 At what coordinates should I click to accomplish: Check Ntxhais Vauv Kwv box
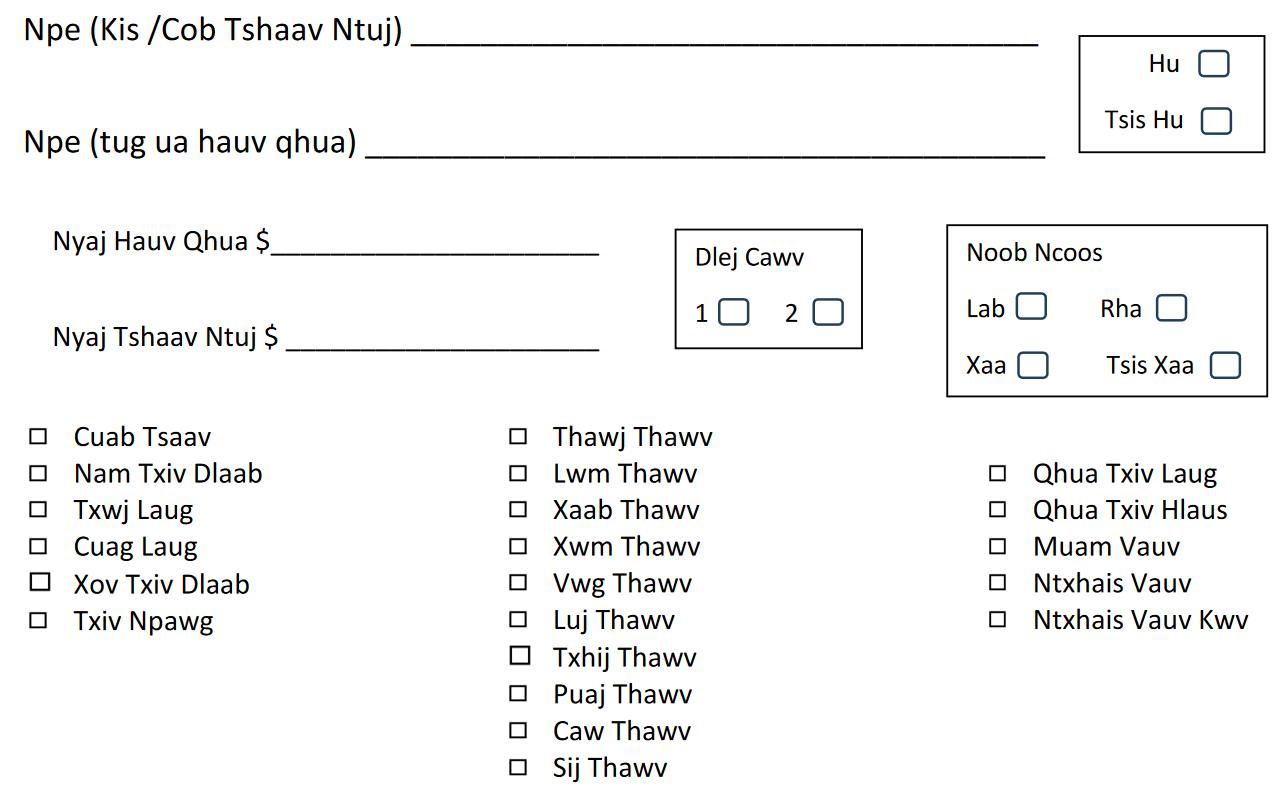click(997, 619)
